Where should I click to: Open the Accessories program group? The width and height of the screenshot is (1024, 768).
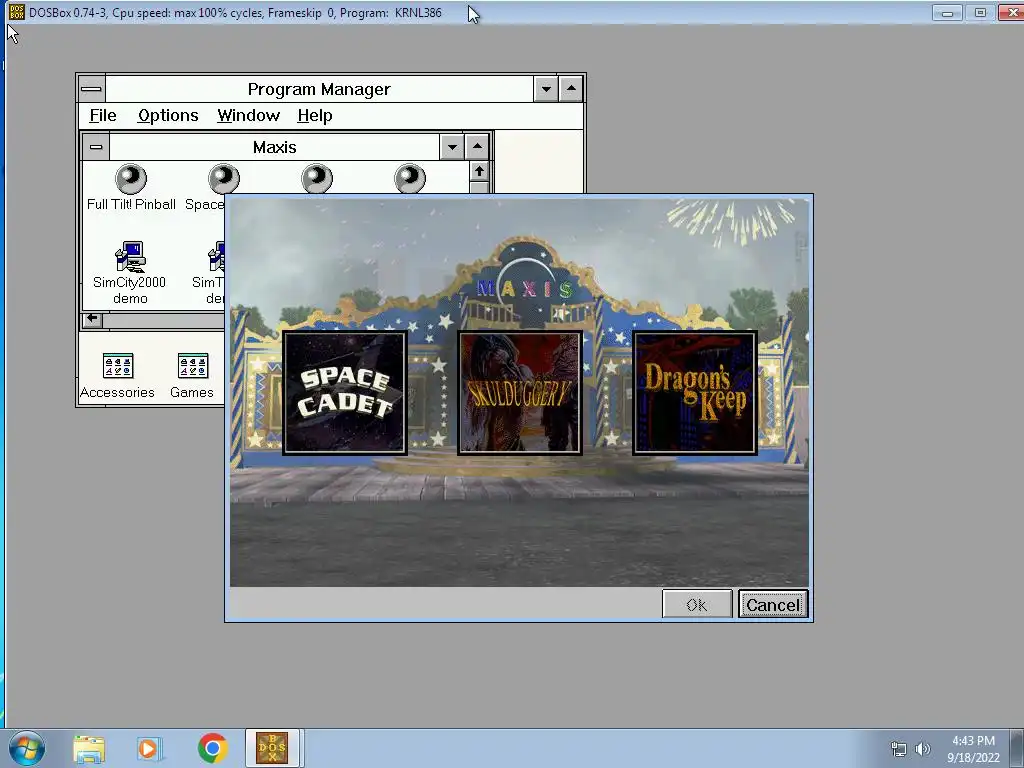coord(118,376)
